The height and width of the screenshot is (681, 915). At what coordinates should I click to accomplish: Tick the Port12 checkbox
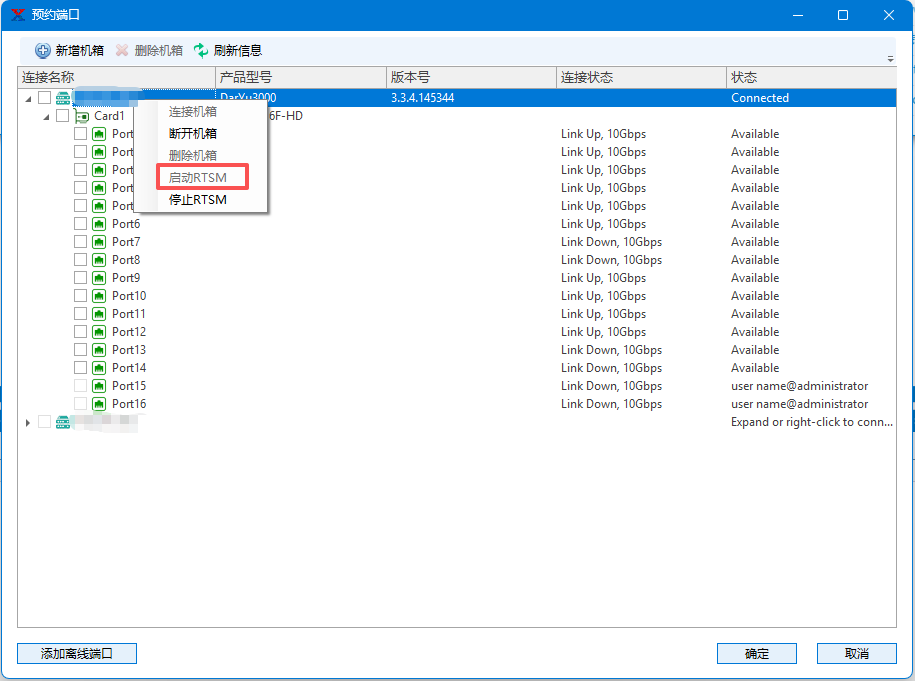click(x=81, y=332)
